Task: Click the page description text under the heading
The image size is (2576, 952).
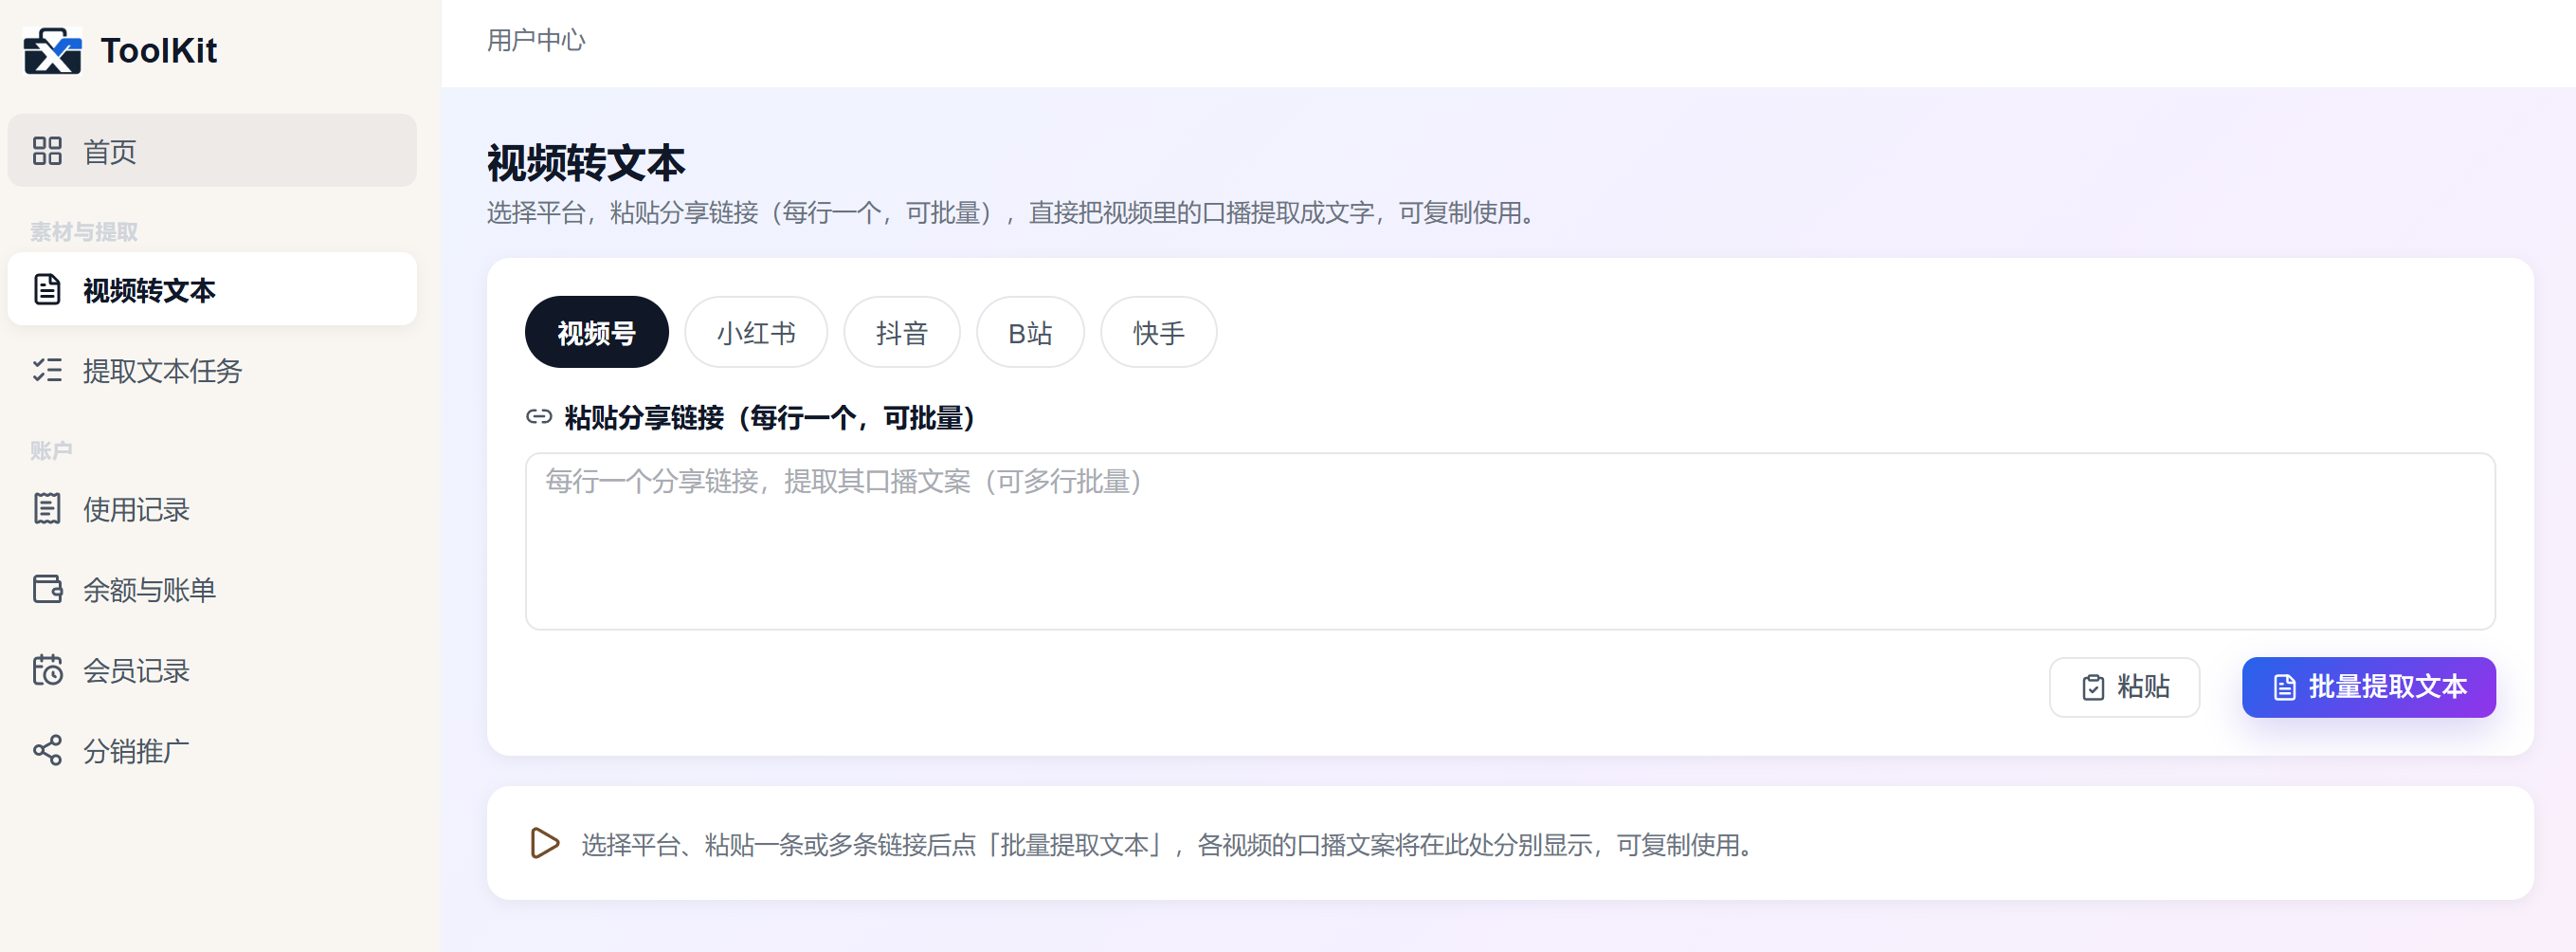Action: (x=1011, y=213)
